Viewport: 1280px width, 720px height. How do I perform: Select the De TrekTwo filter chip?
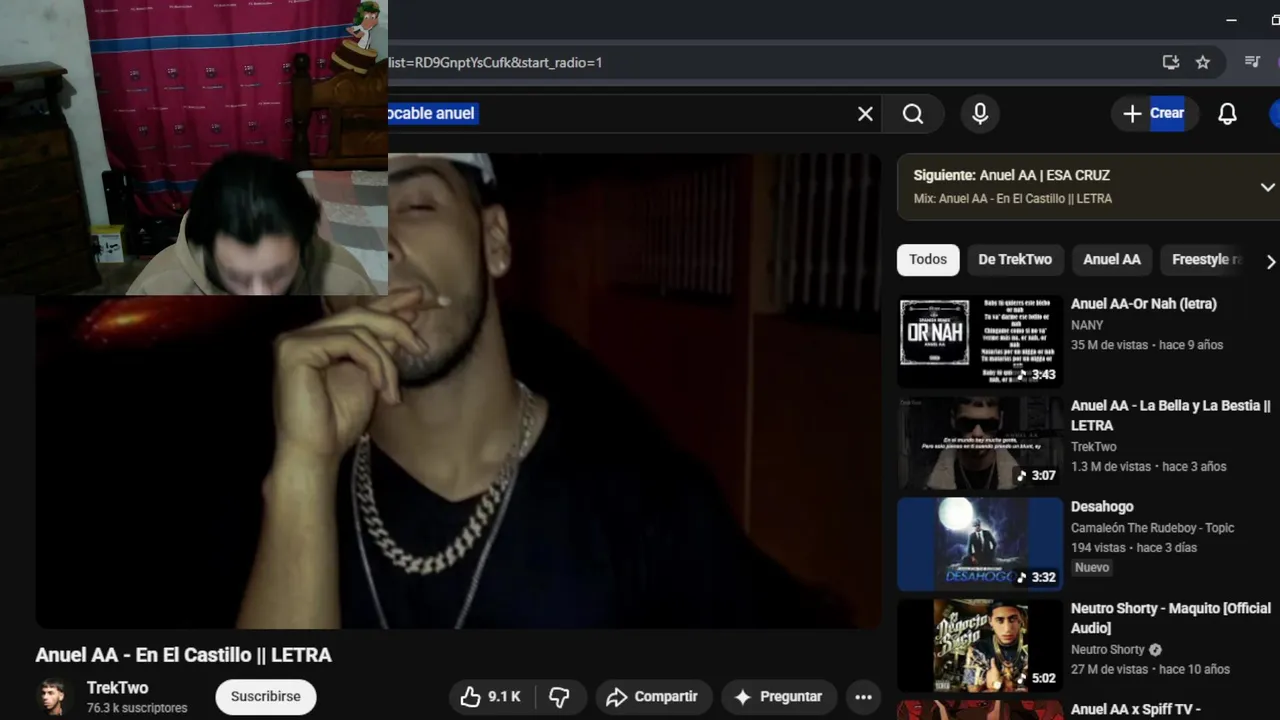(1015, 260)
